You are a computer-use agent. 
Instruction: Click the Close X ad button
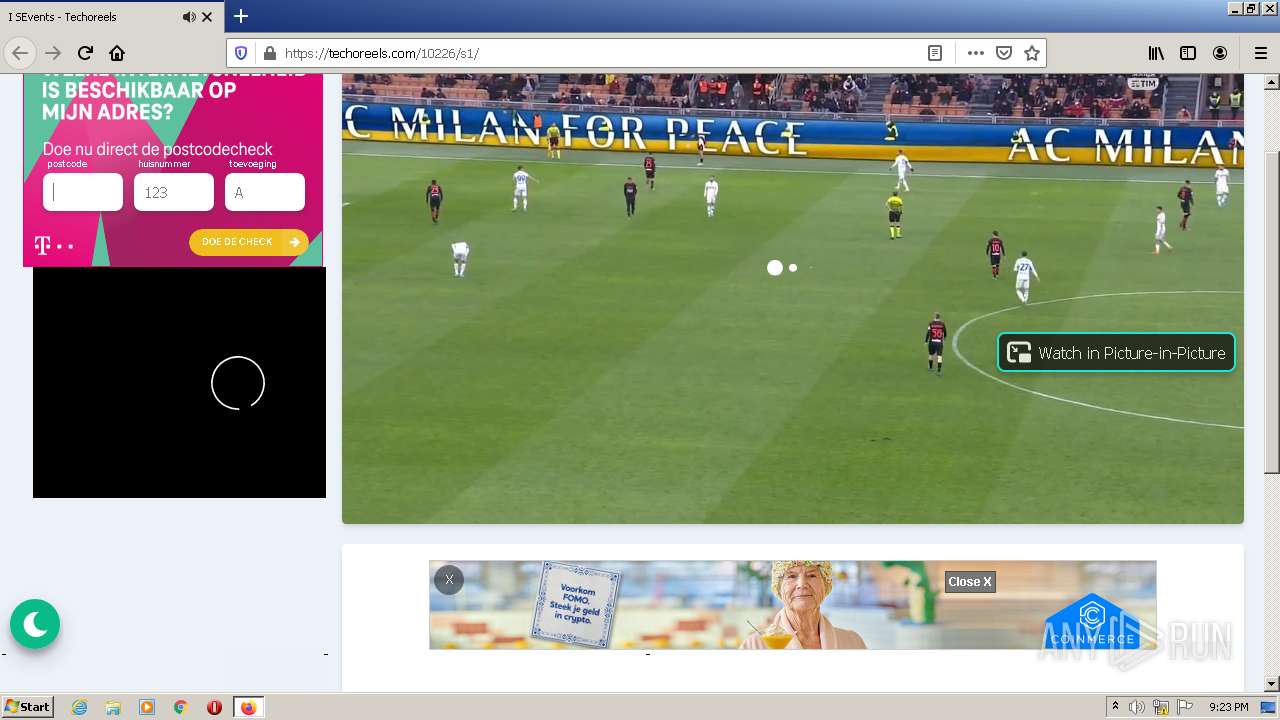(x=970, y=582)
